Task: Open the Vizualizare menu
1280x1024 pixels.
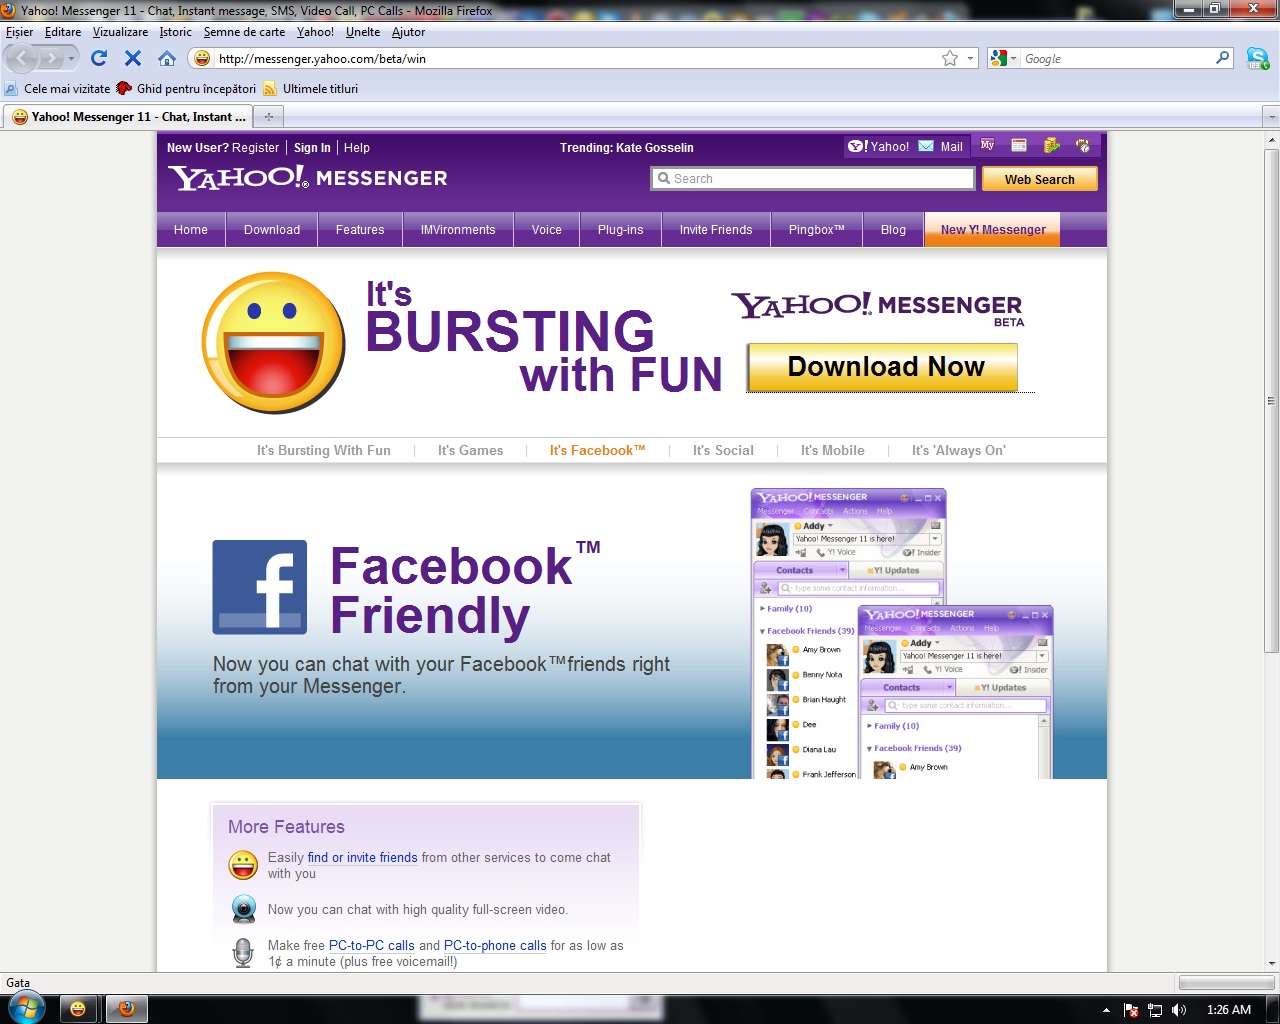Action: pos(120,32)
